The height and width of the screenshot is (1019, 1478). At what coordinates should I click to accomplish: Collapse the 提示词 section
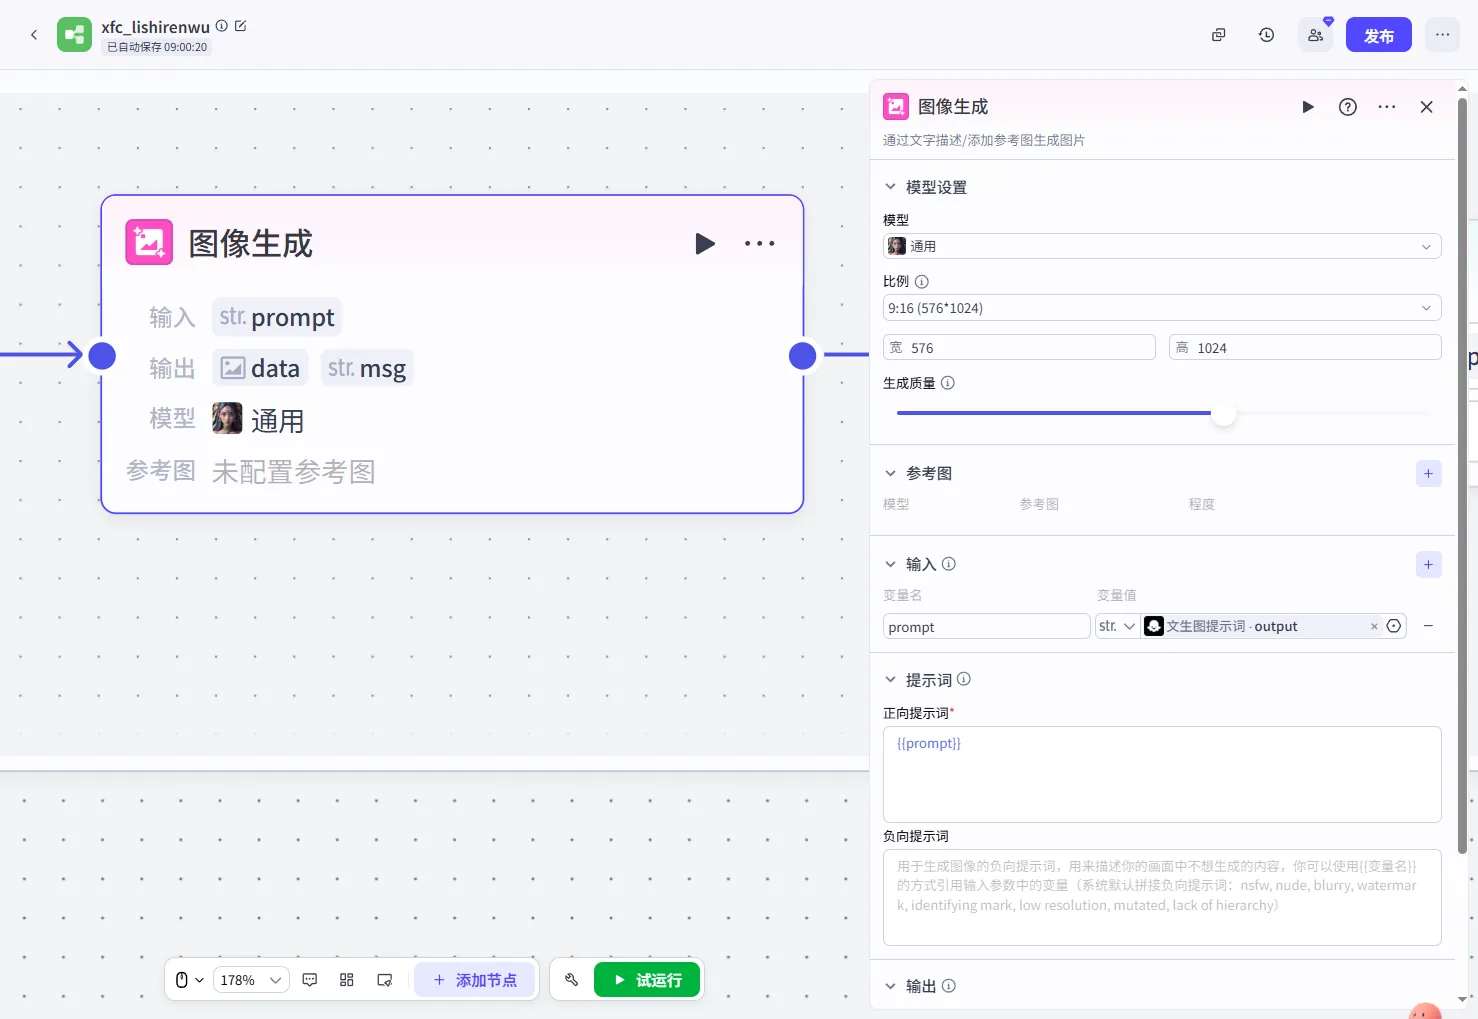coord(890,680)
